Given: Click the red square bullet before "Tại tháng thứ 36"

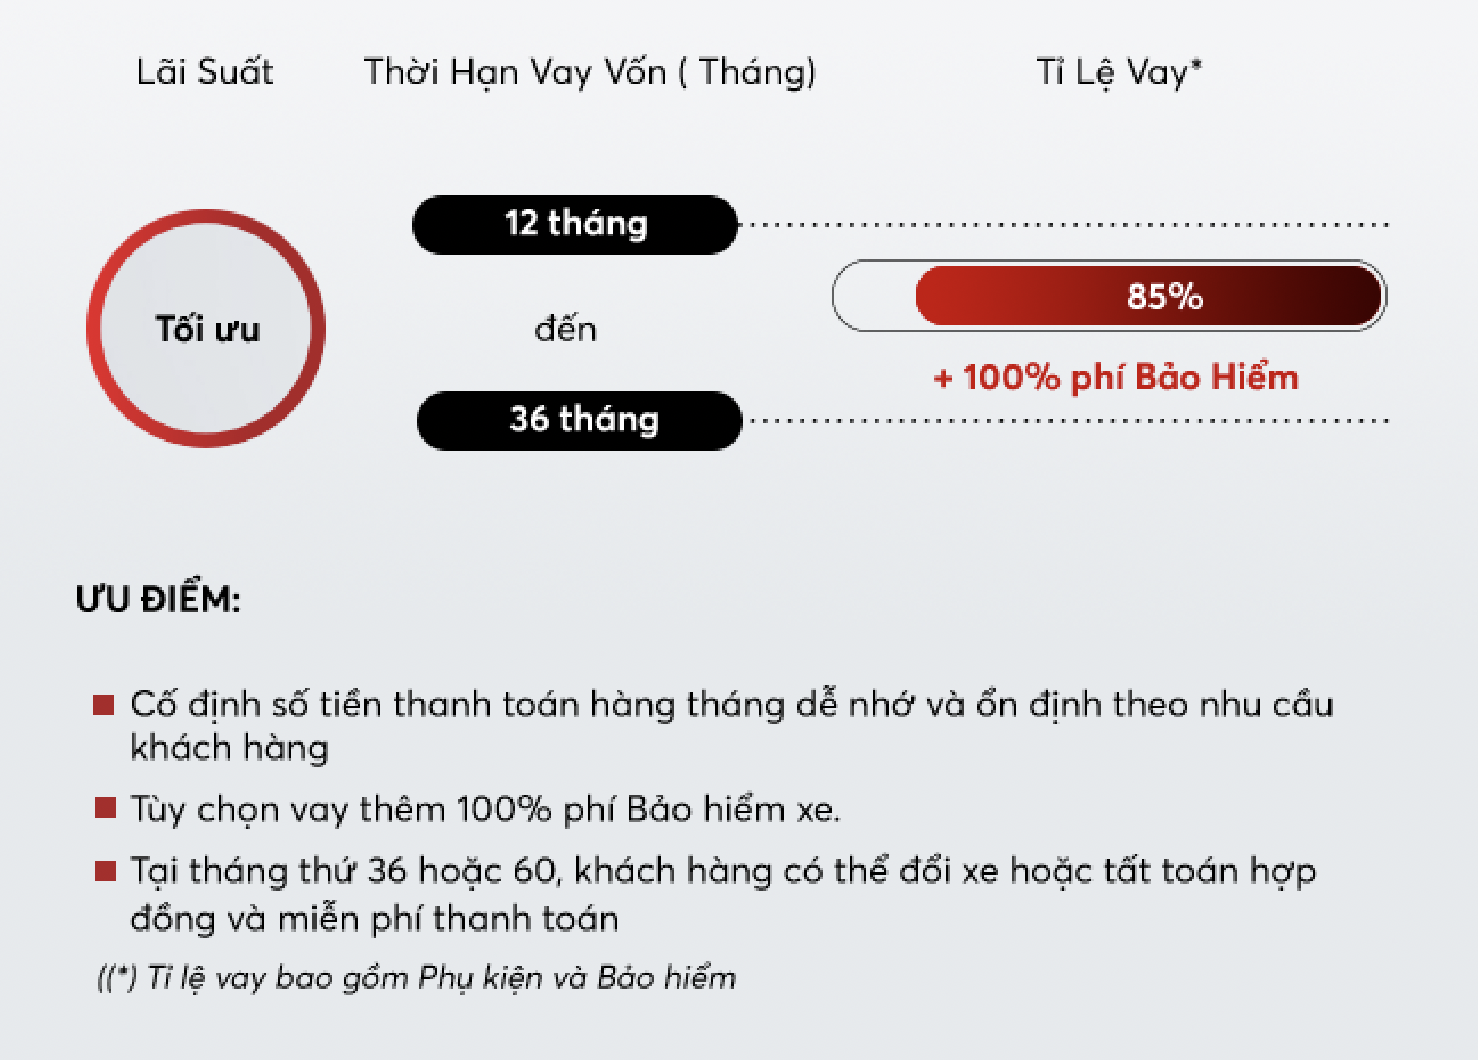Looking at the screenshot, I should click(104, 871).
